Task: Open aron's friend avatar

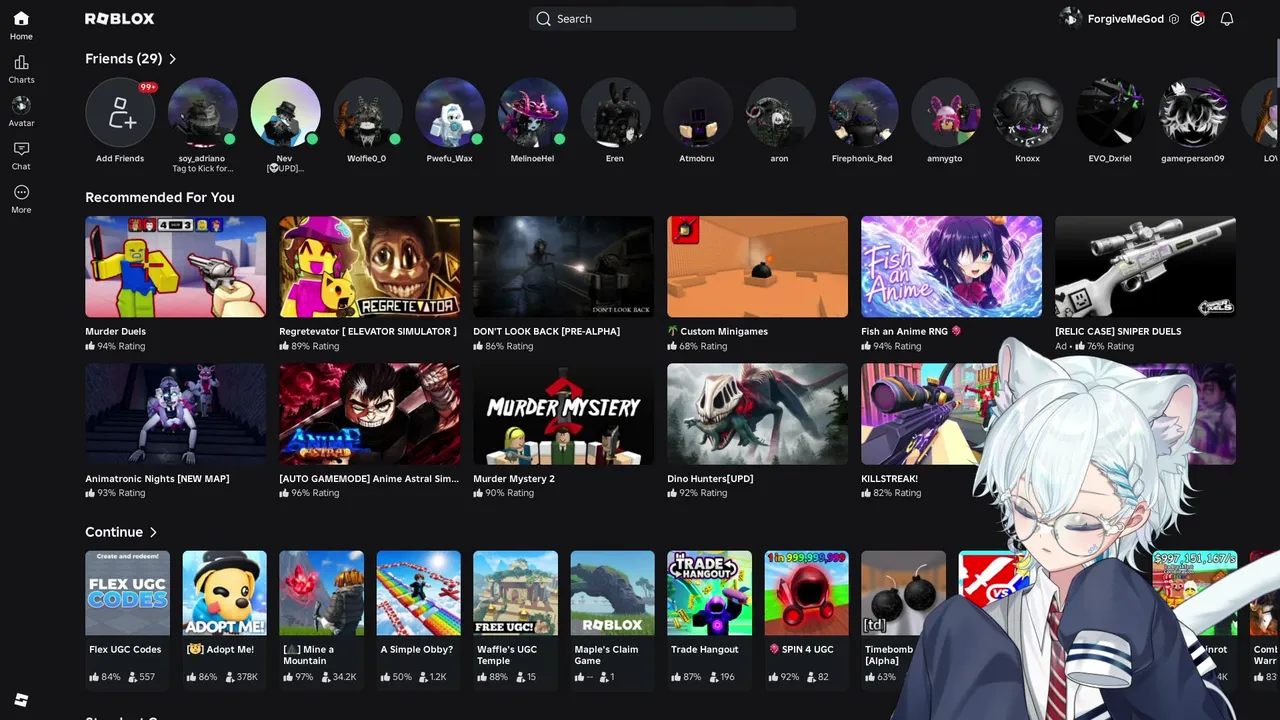Action: [x=780, y=113]
